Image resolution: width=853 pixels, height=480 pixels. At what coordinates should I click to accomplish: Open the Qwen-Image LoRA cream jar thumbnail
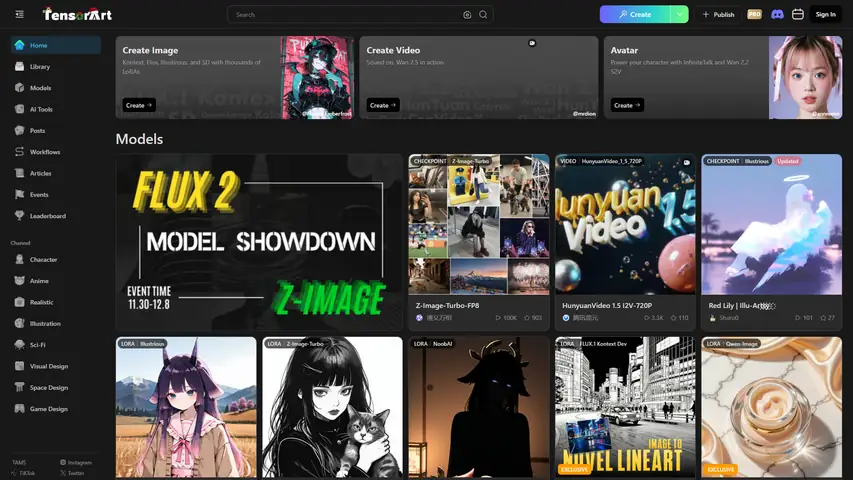(771, 407)
